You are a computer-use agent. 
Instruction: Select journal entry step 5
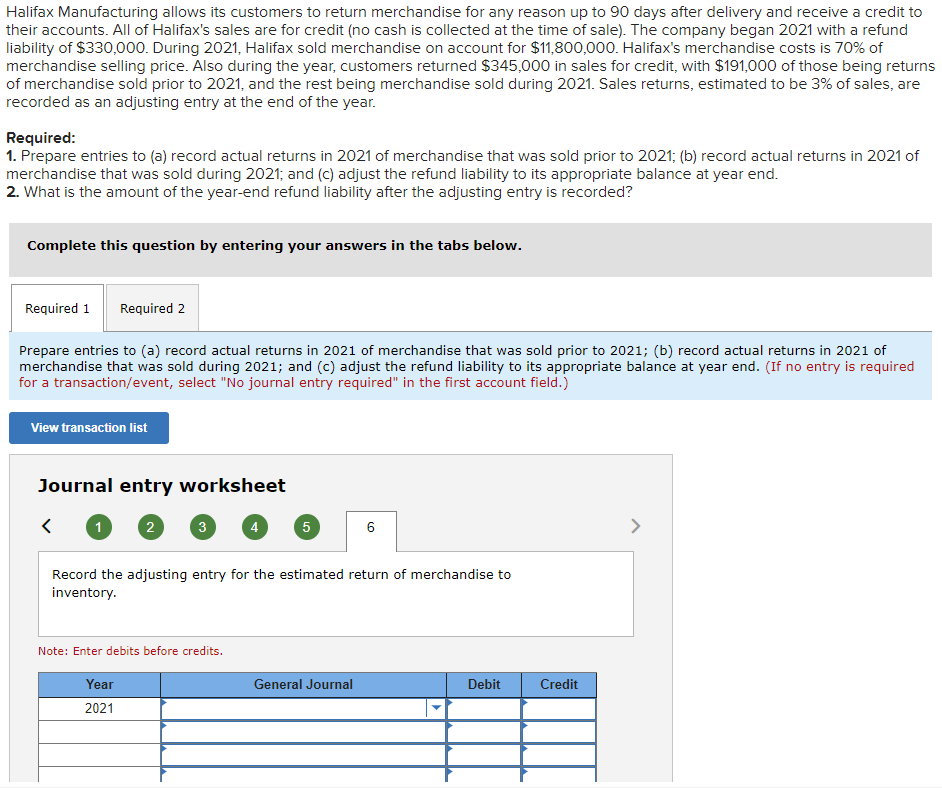click(x=306, y=527)
